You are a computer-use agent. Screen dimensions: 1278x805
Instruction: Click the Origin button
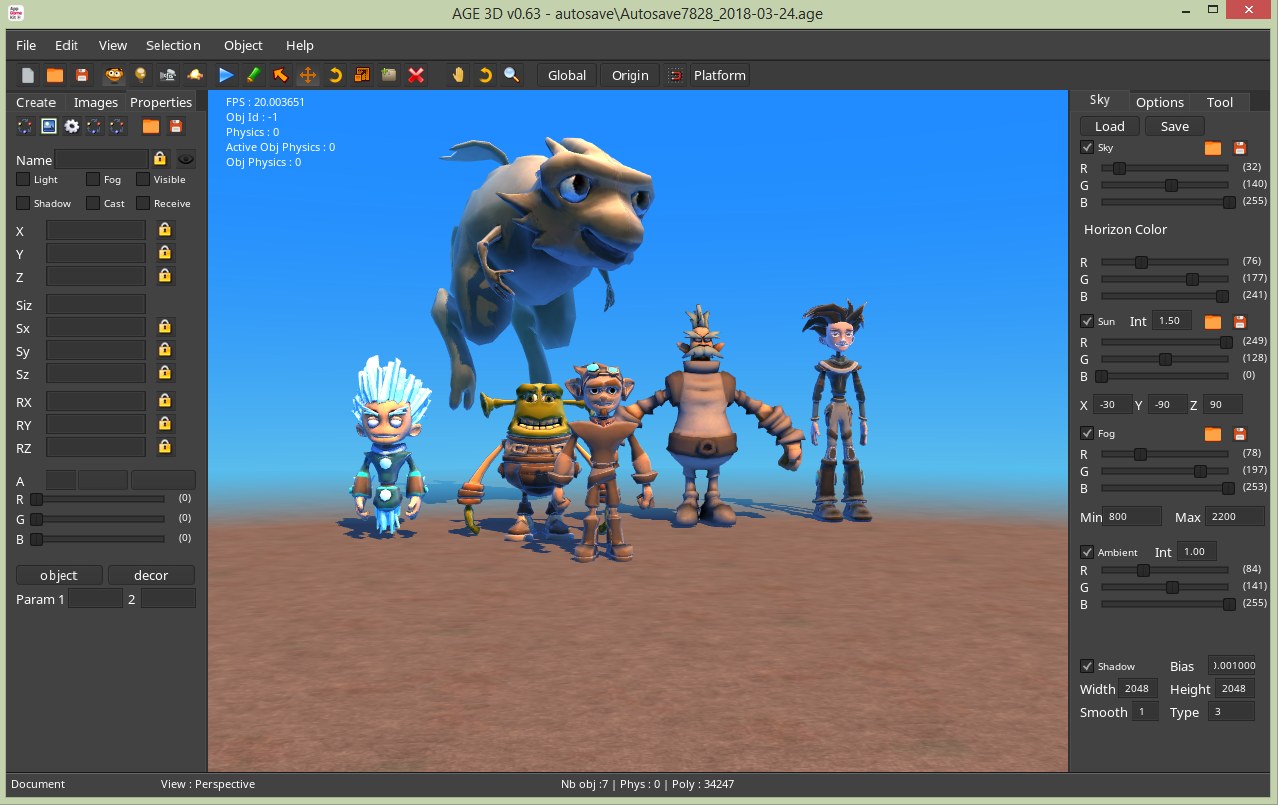630,75
